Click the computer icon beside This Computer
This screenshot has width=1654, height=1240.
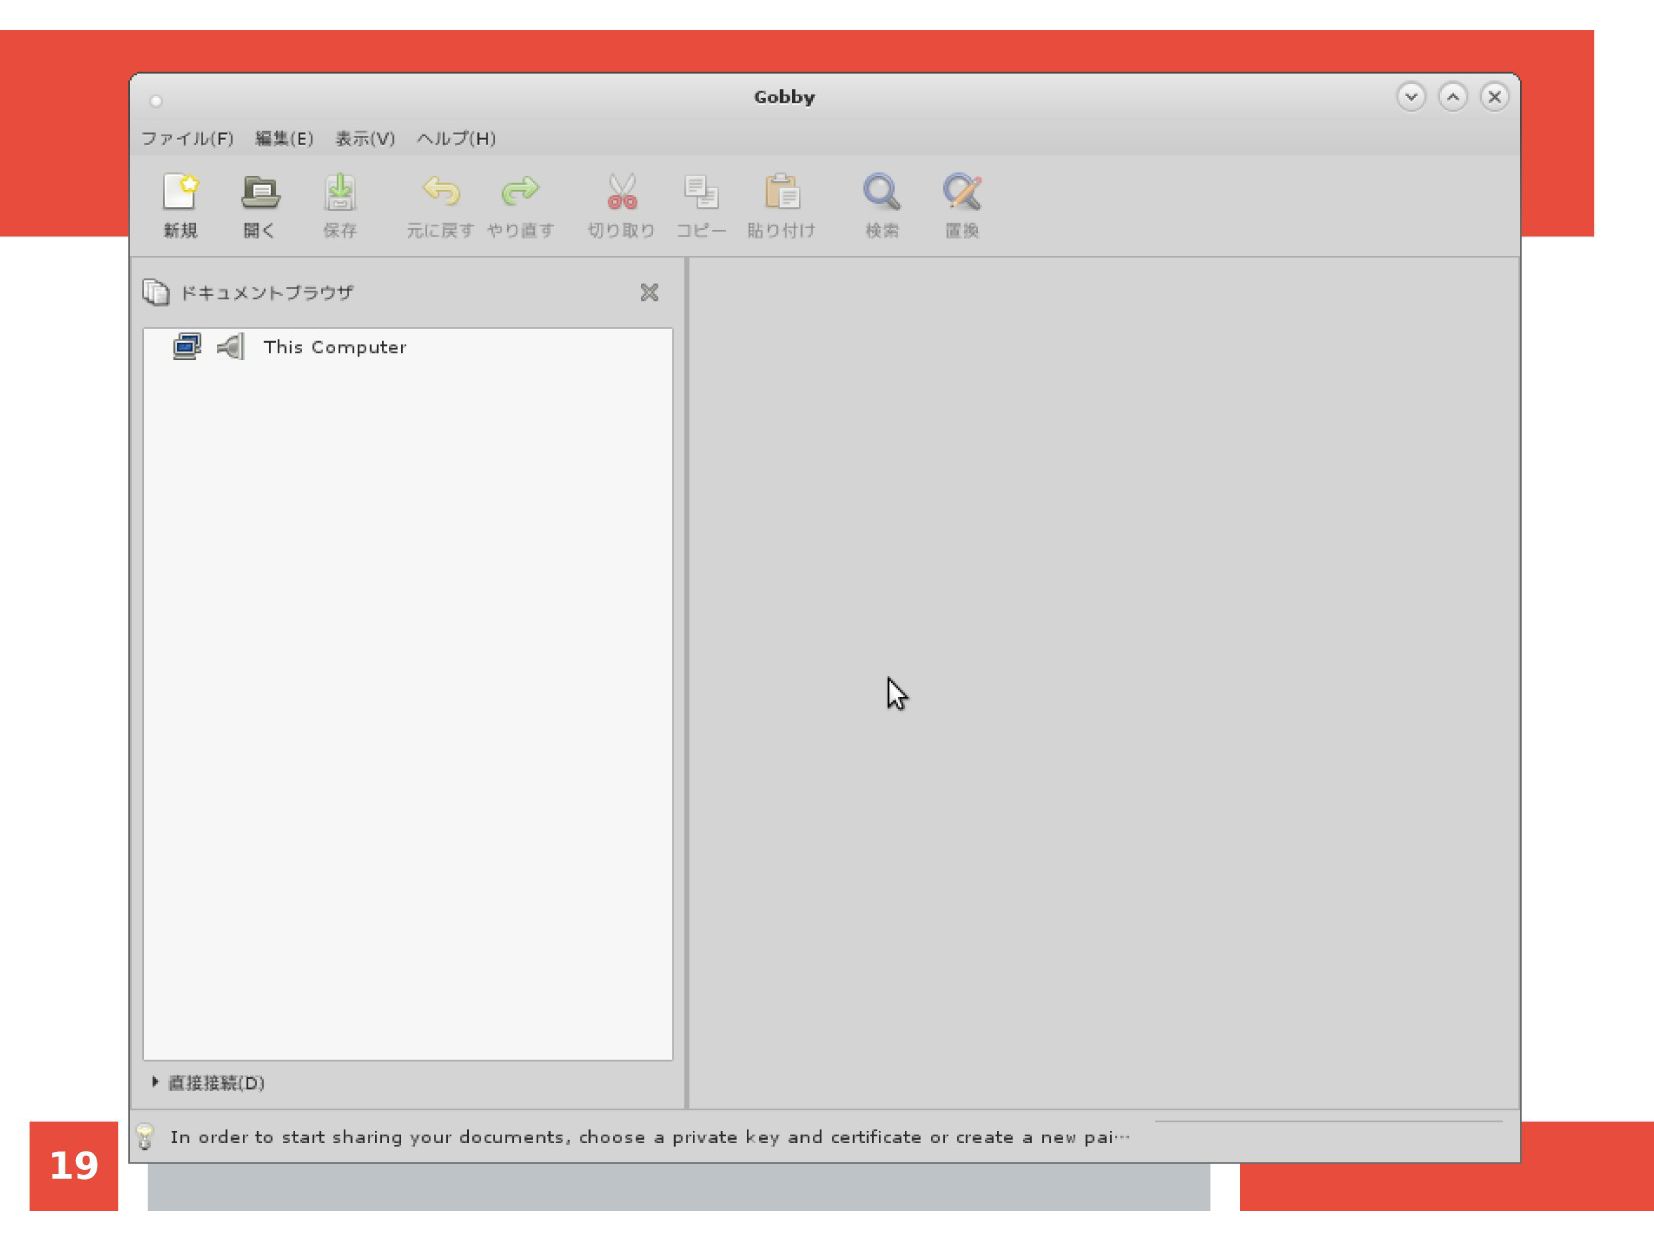click(187, 347)
